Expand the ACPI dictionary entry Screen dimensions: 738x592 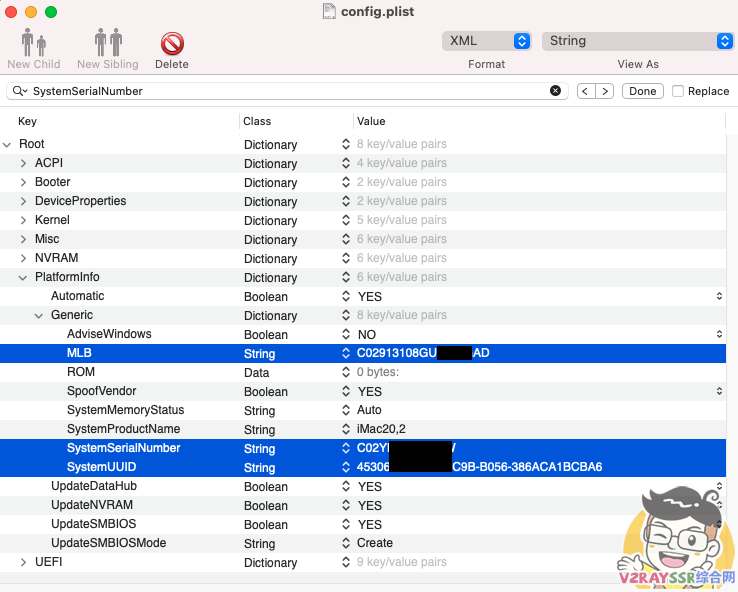[24, 163]
